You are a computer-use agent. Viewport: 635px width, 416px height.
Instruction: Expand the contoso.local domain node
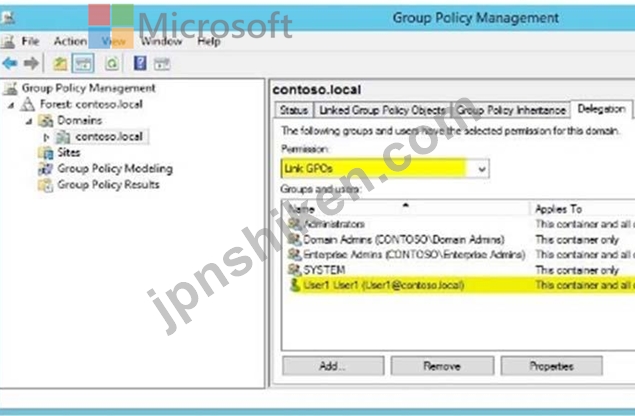pos(46,137)
